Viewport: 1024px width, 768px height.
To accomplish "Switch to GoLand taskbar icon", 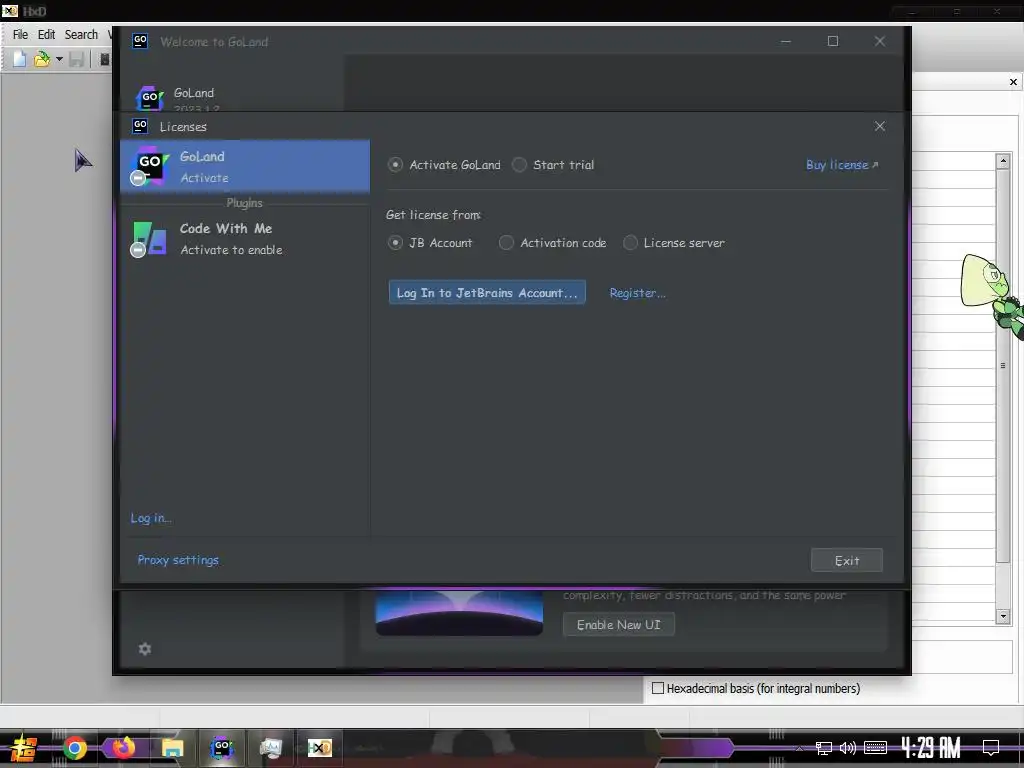I will click(x=221, y=747).
